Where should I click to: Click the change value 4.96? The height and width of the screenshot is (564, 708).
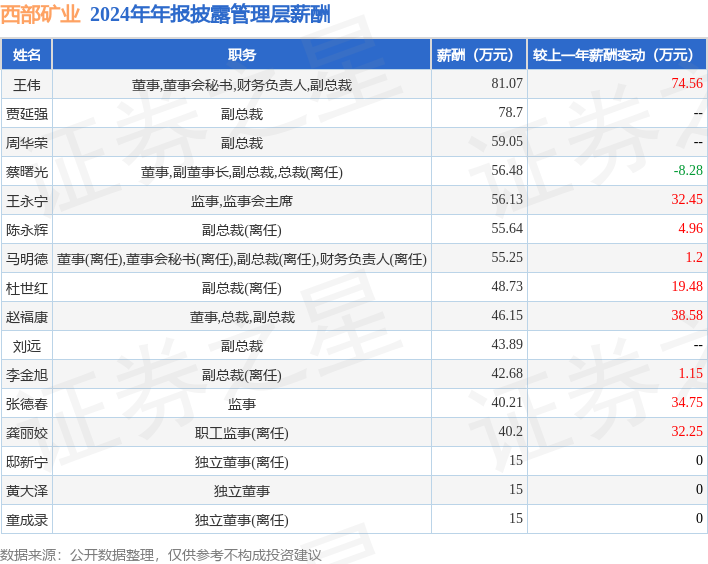pyautogui.click(x=690, y=228)
